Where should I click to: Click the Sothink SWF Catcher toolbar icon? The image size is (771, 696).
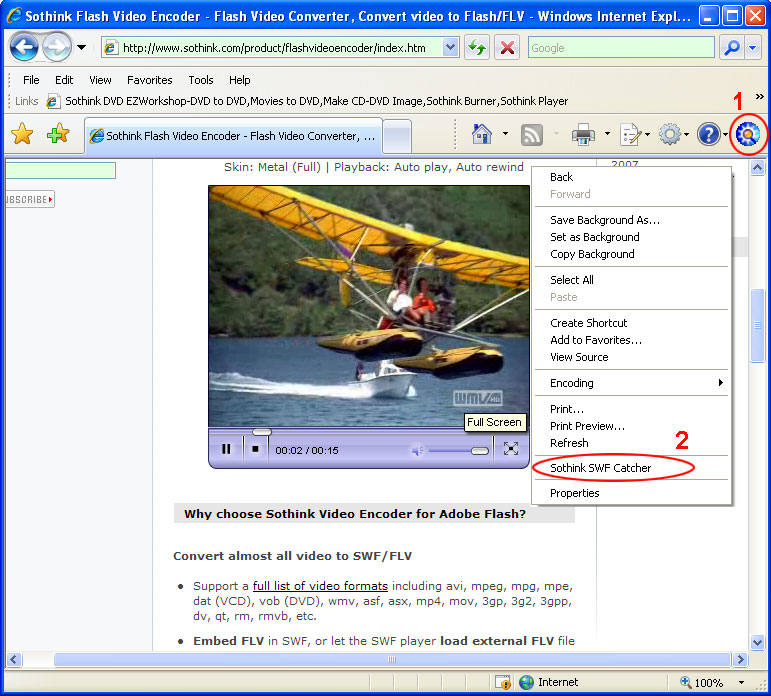pyautogui.click(x=747, y=134)
